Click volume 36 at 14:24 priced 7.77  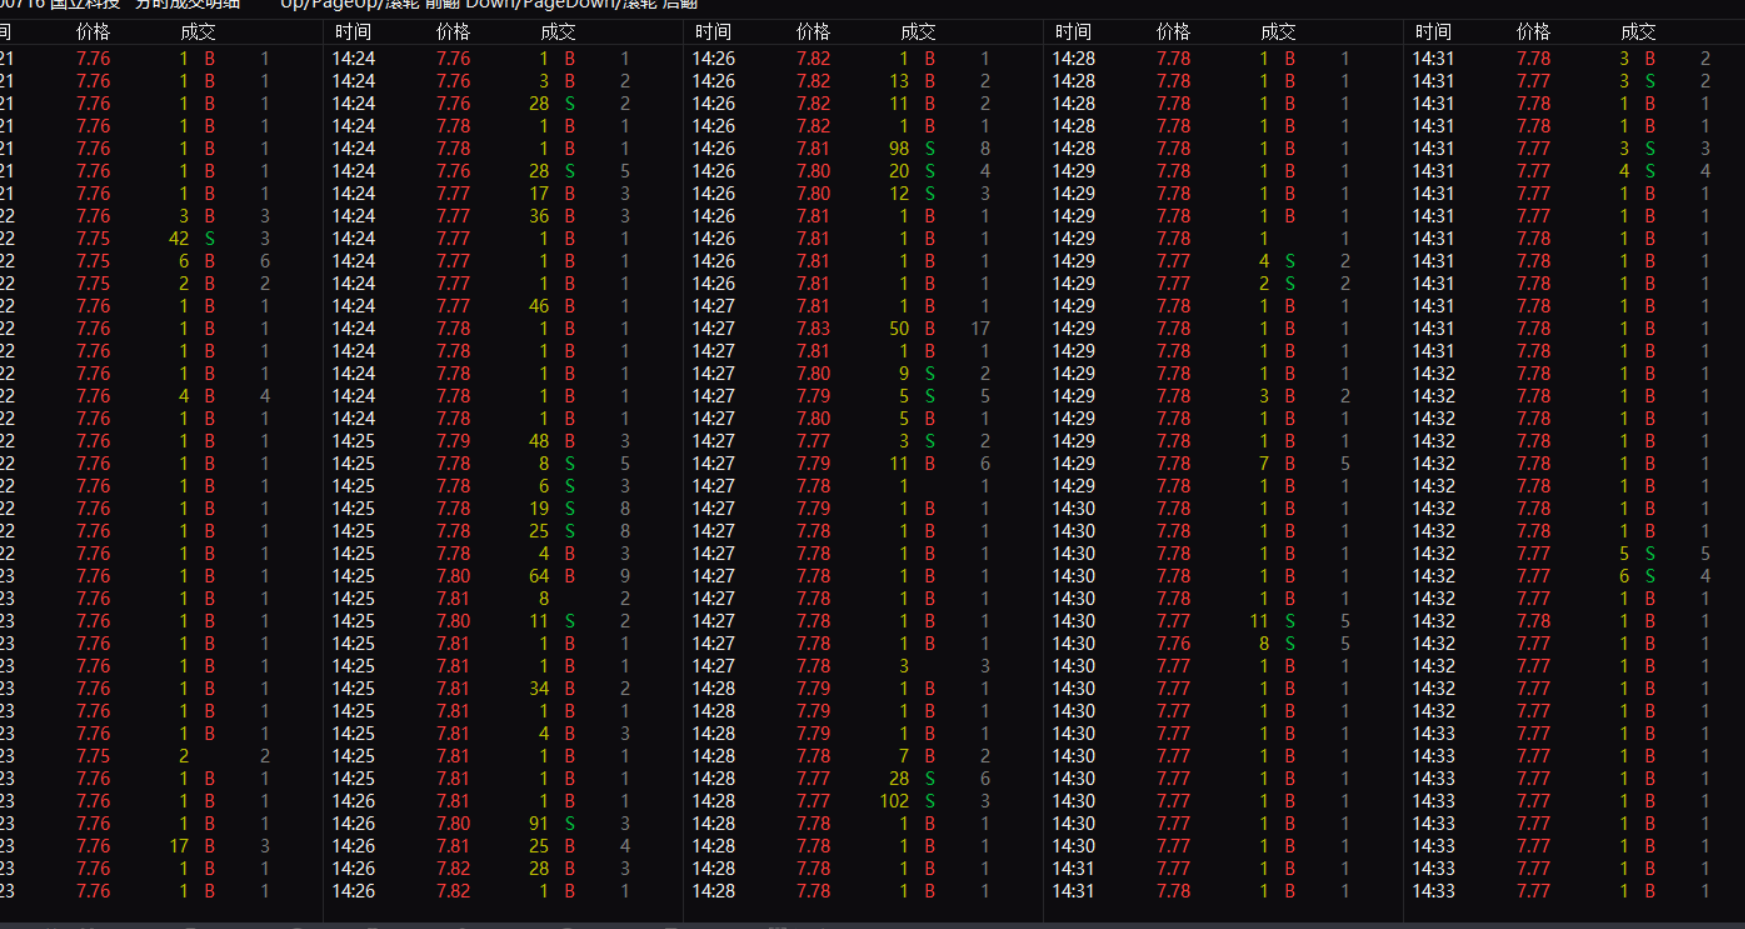click(x=539, y=216)
